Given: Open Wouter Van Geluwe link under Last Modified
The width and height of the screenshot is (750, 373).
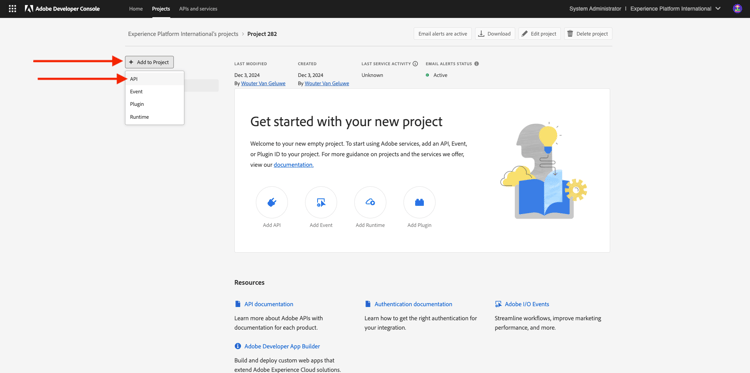Looking at the screenshot, I should pyautogui.click(x=264, y=83).
